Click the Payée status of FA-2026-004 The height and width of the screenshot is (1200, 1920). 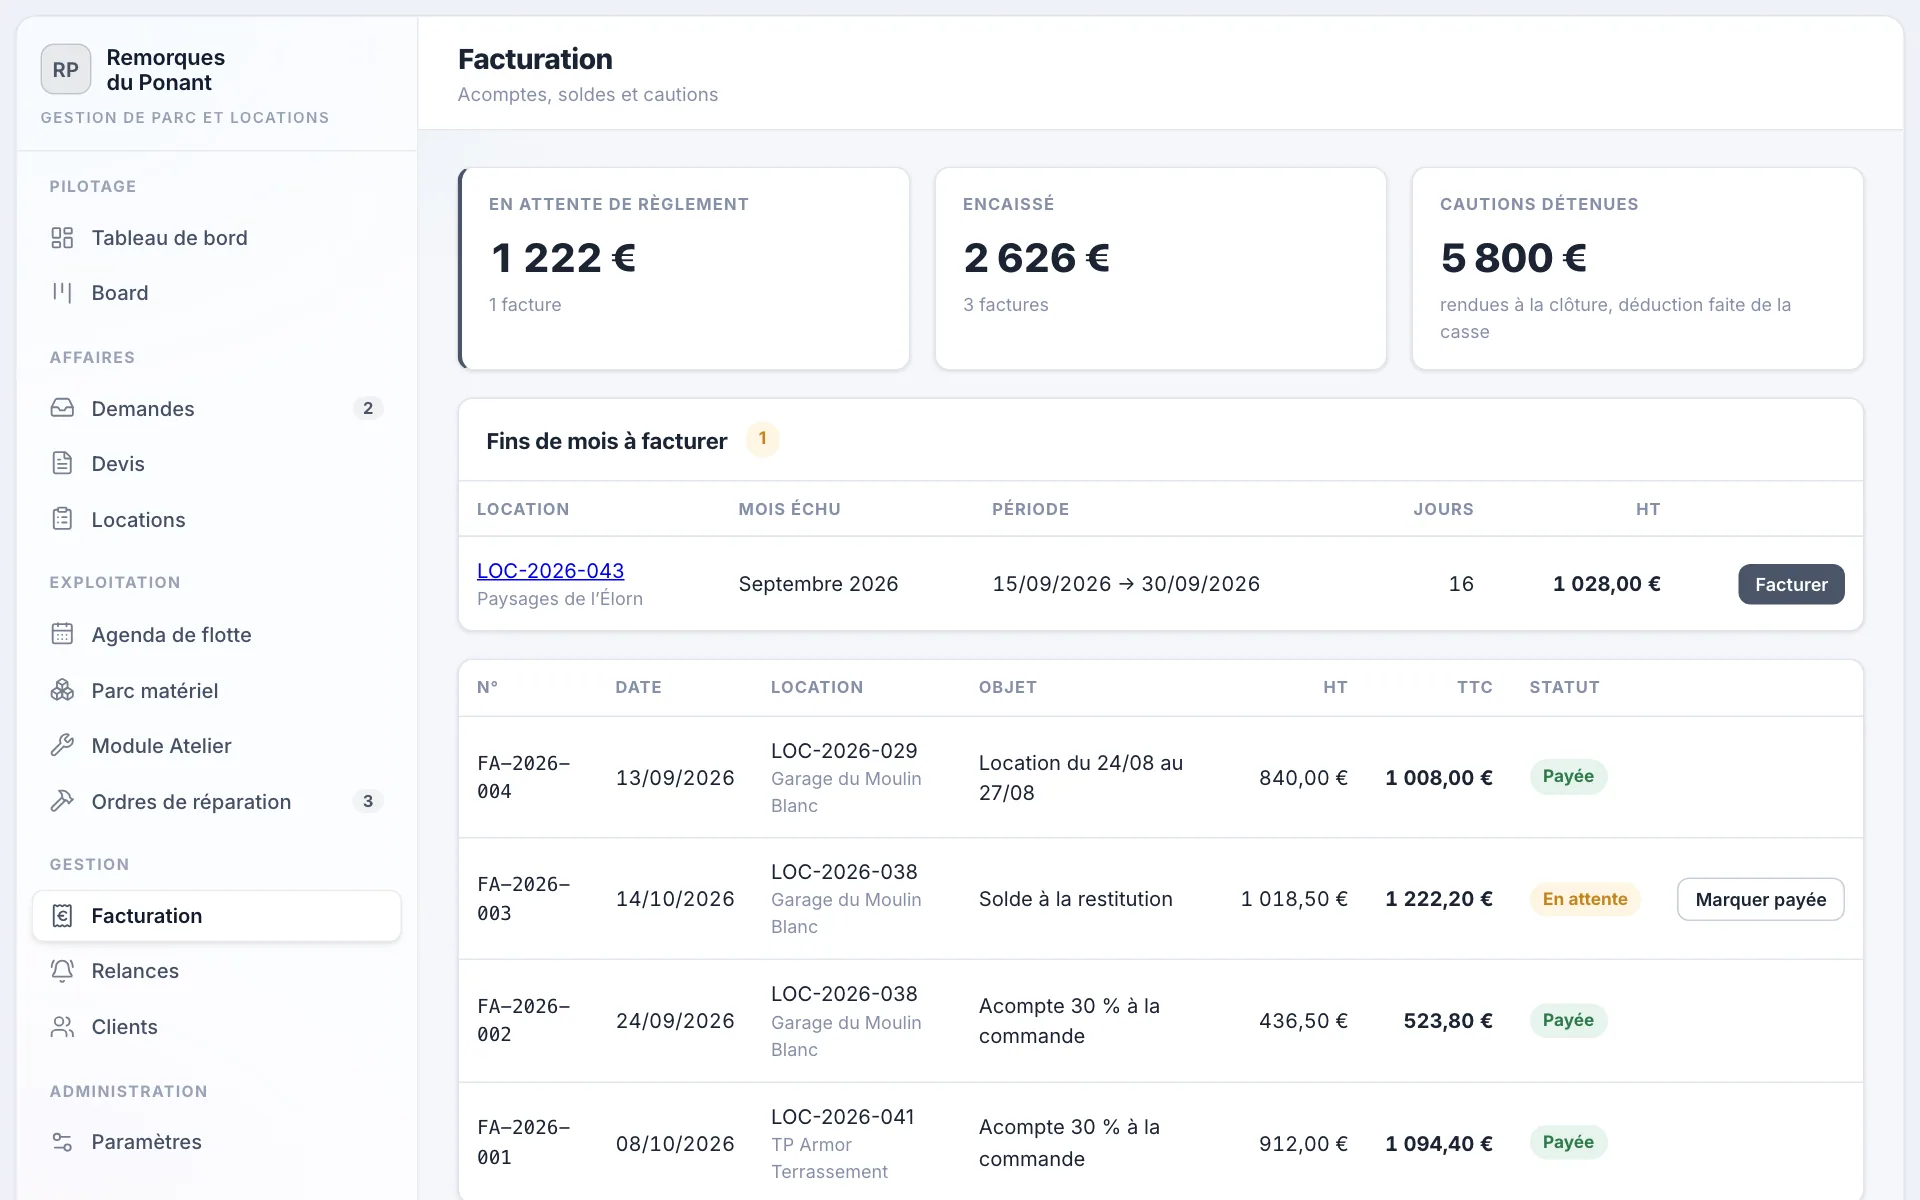(1568, 776)
